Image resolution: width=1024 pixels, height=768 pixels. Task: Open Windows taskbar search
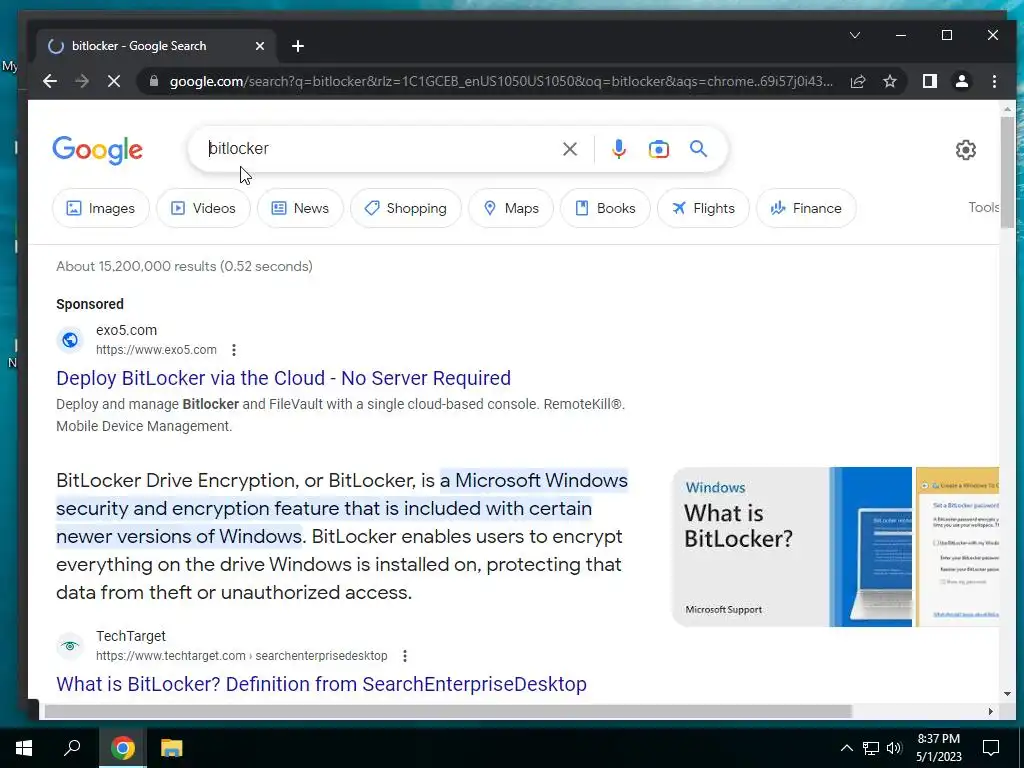pyautogui.click(x=72, y=748)
